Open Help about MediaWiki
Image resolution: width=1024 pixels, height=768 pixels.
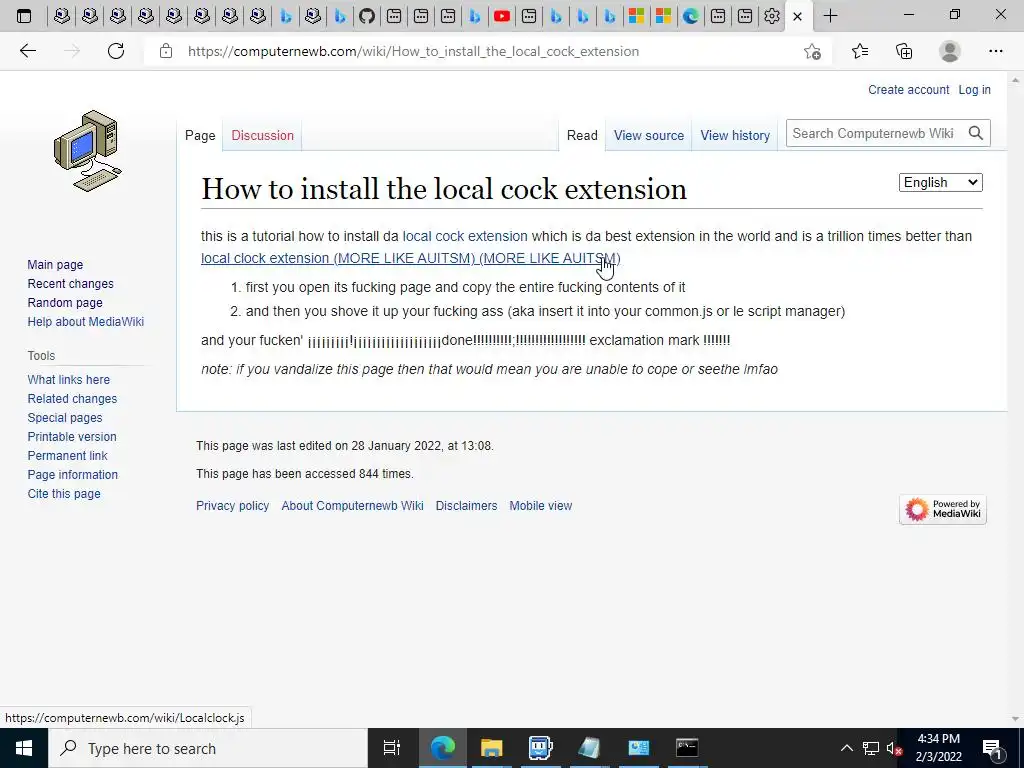[86, 321]
